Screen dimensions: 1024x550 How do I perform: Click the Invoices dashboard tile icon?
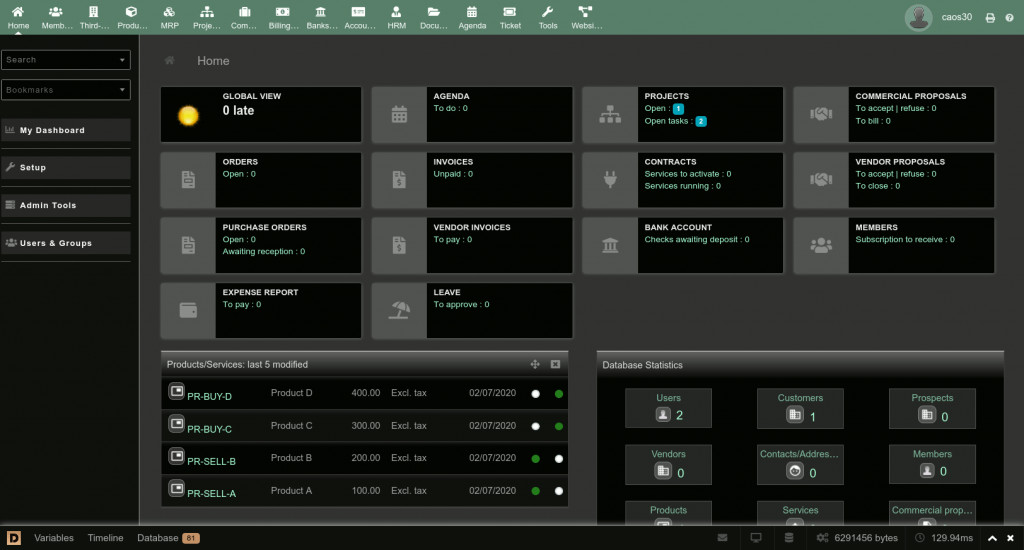click(x=399, y=180)
